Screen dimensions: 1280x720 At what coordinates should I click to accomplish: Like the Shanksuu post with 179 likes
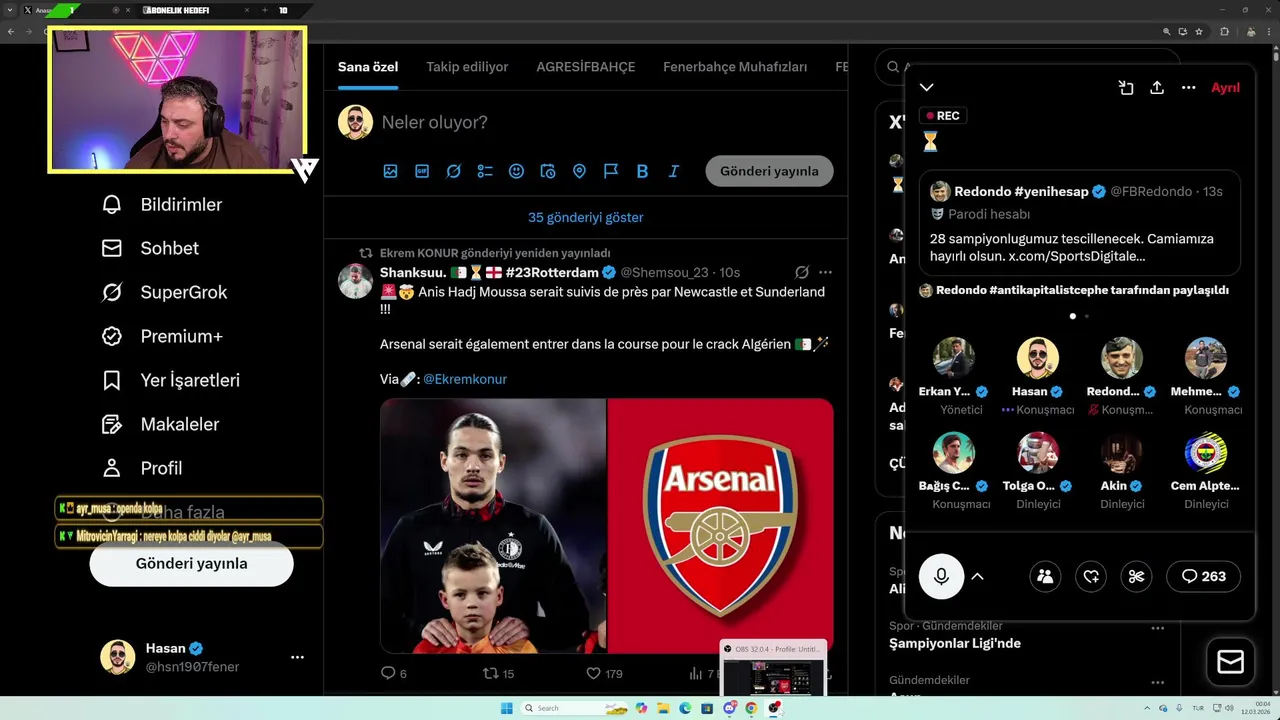point(604,673)
